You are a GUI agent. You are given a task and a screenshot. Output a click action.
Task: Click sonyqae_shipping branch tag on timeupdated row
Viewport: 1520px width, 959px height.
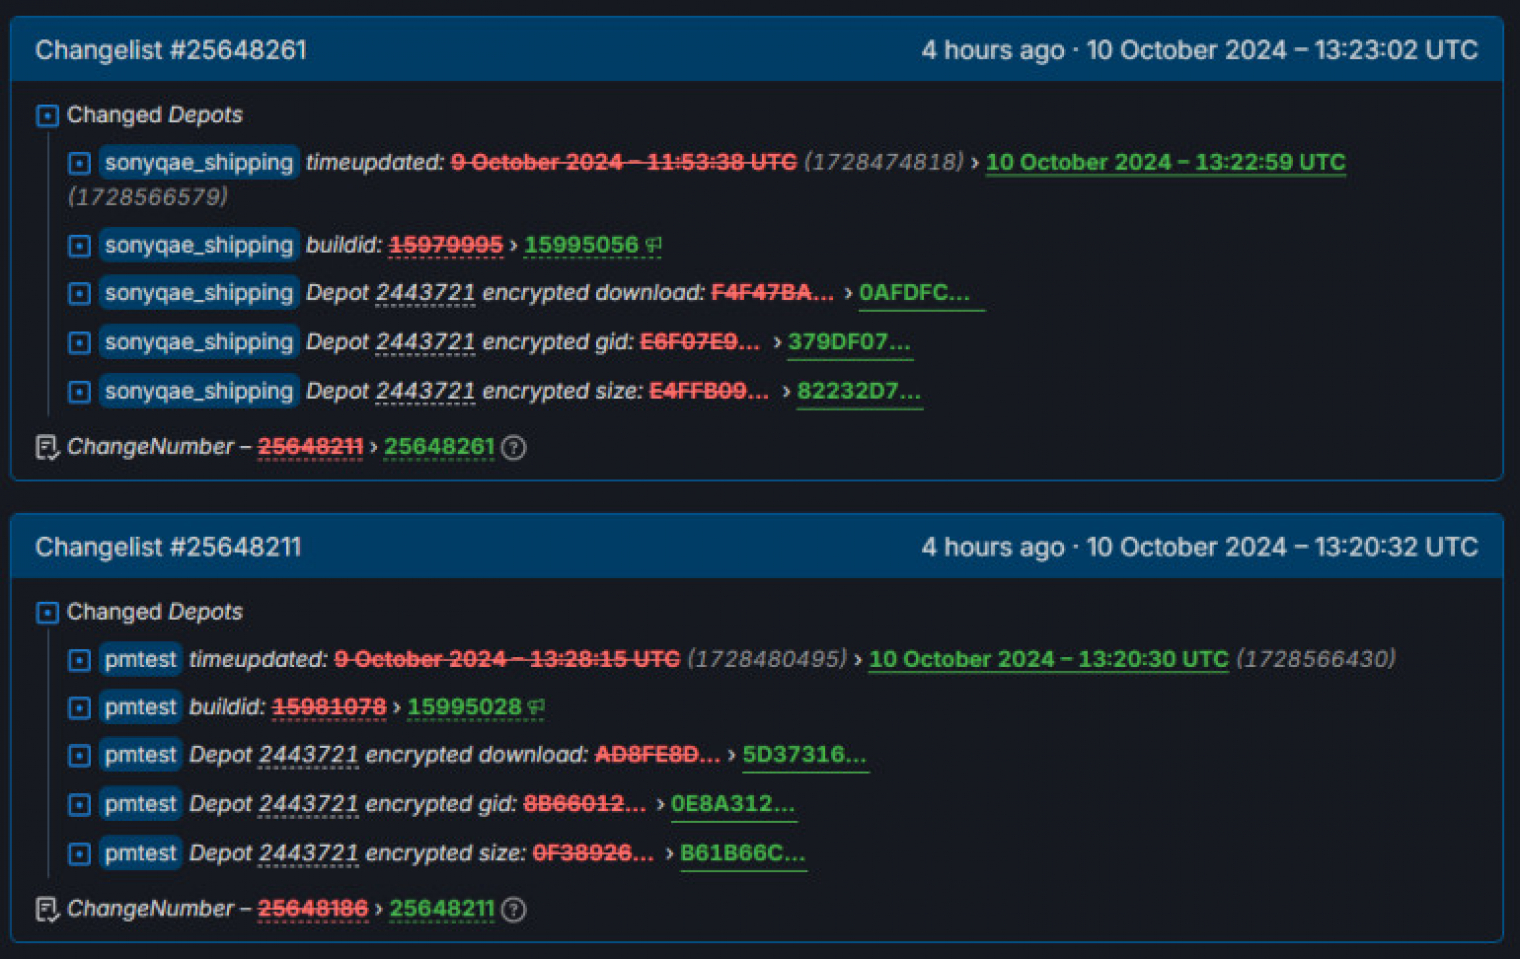[x=199, y=162]
